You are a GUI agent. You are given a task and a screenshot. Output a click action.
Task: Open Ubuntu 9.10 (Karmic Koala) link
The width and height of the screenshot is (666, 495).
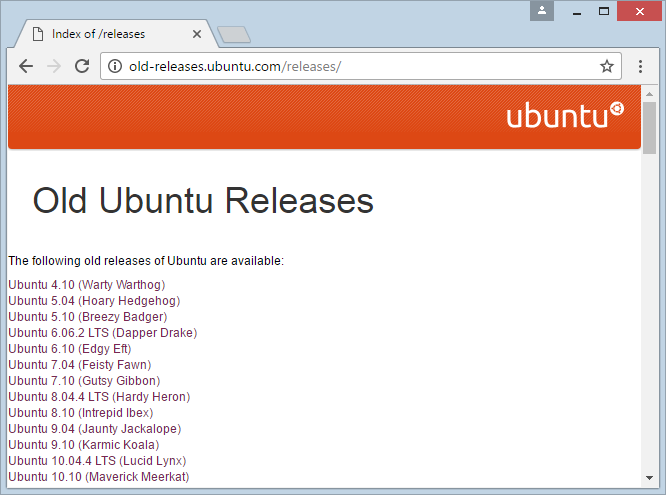[x=84, y=445]
